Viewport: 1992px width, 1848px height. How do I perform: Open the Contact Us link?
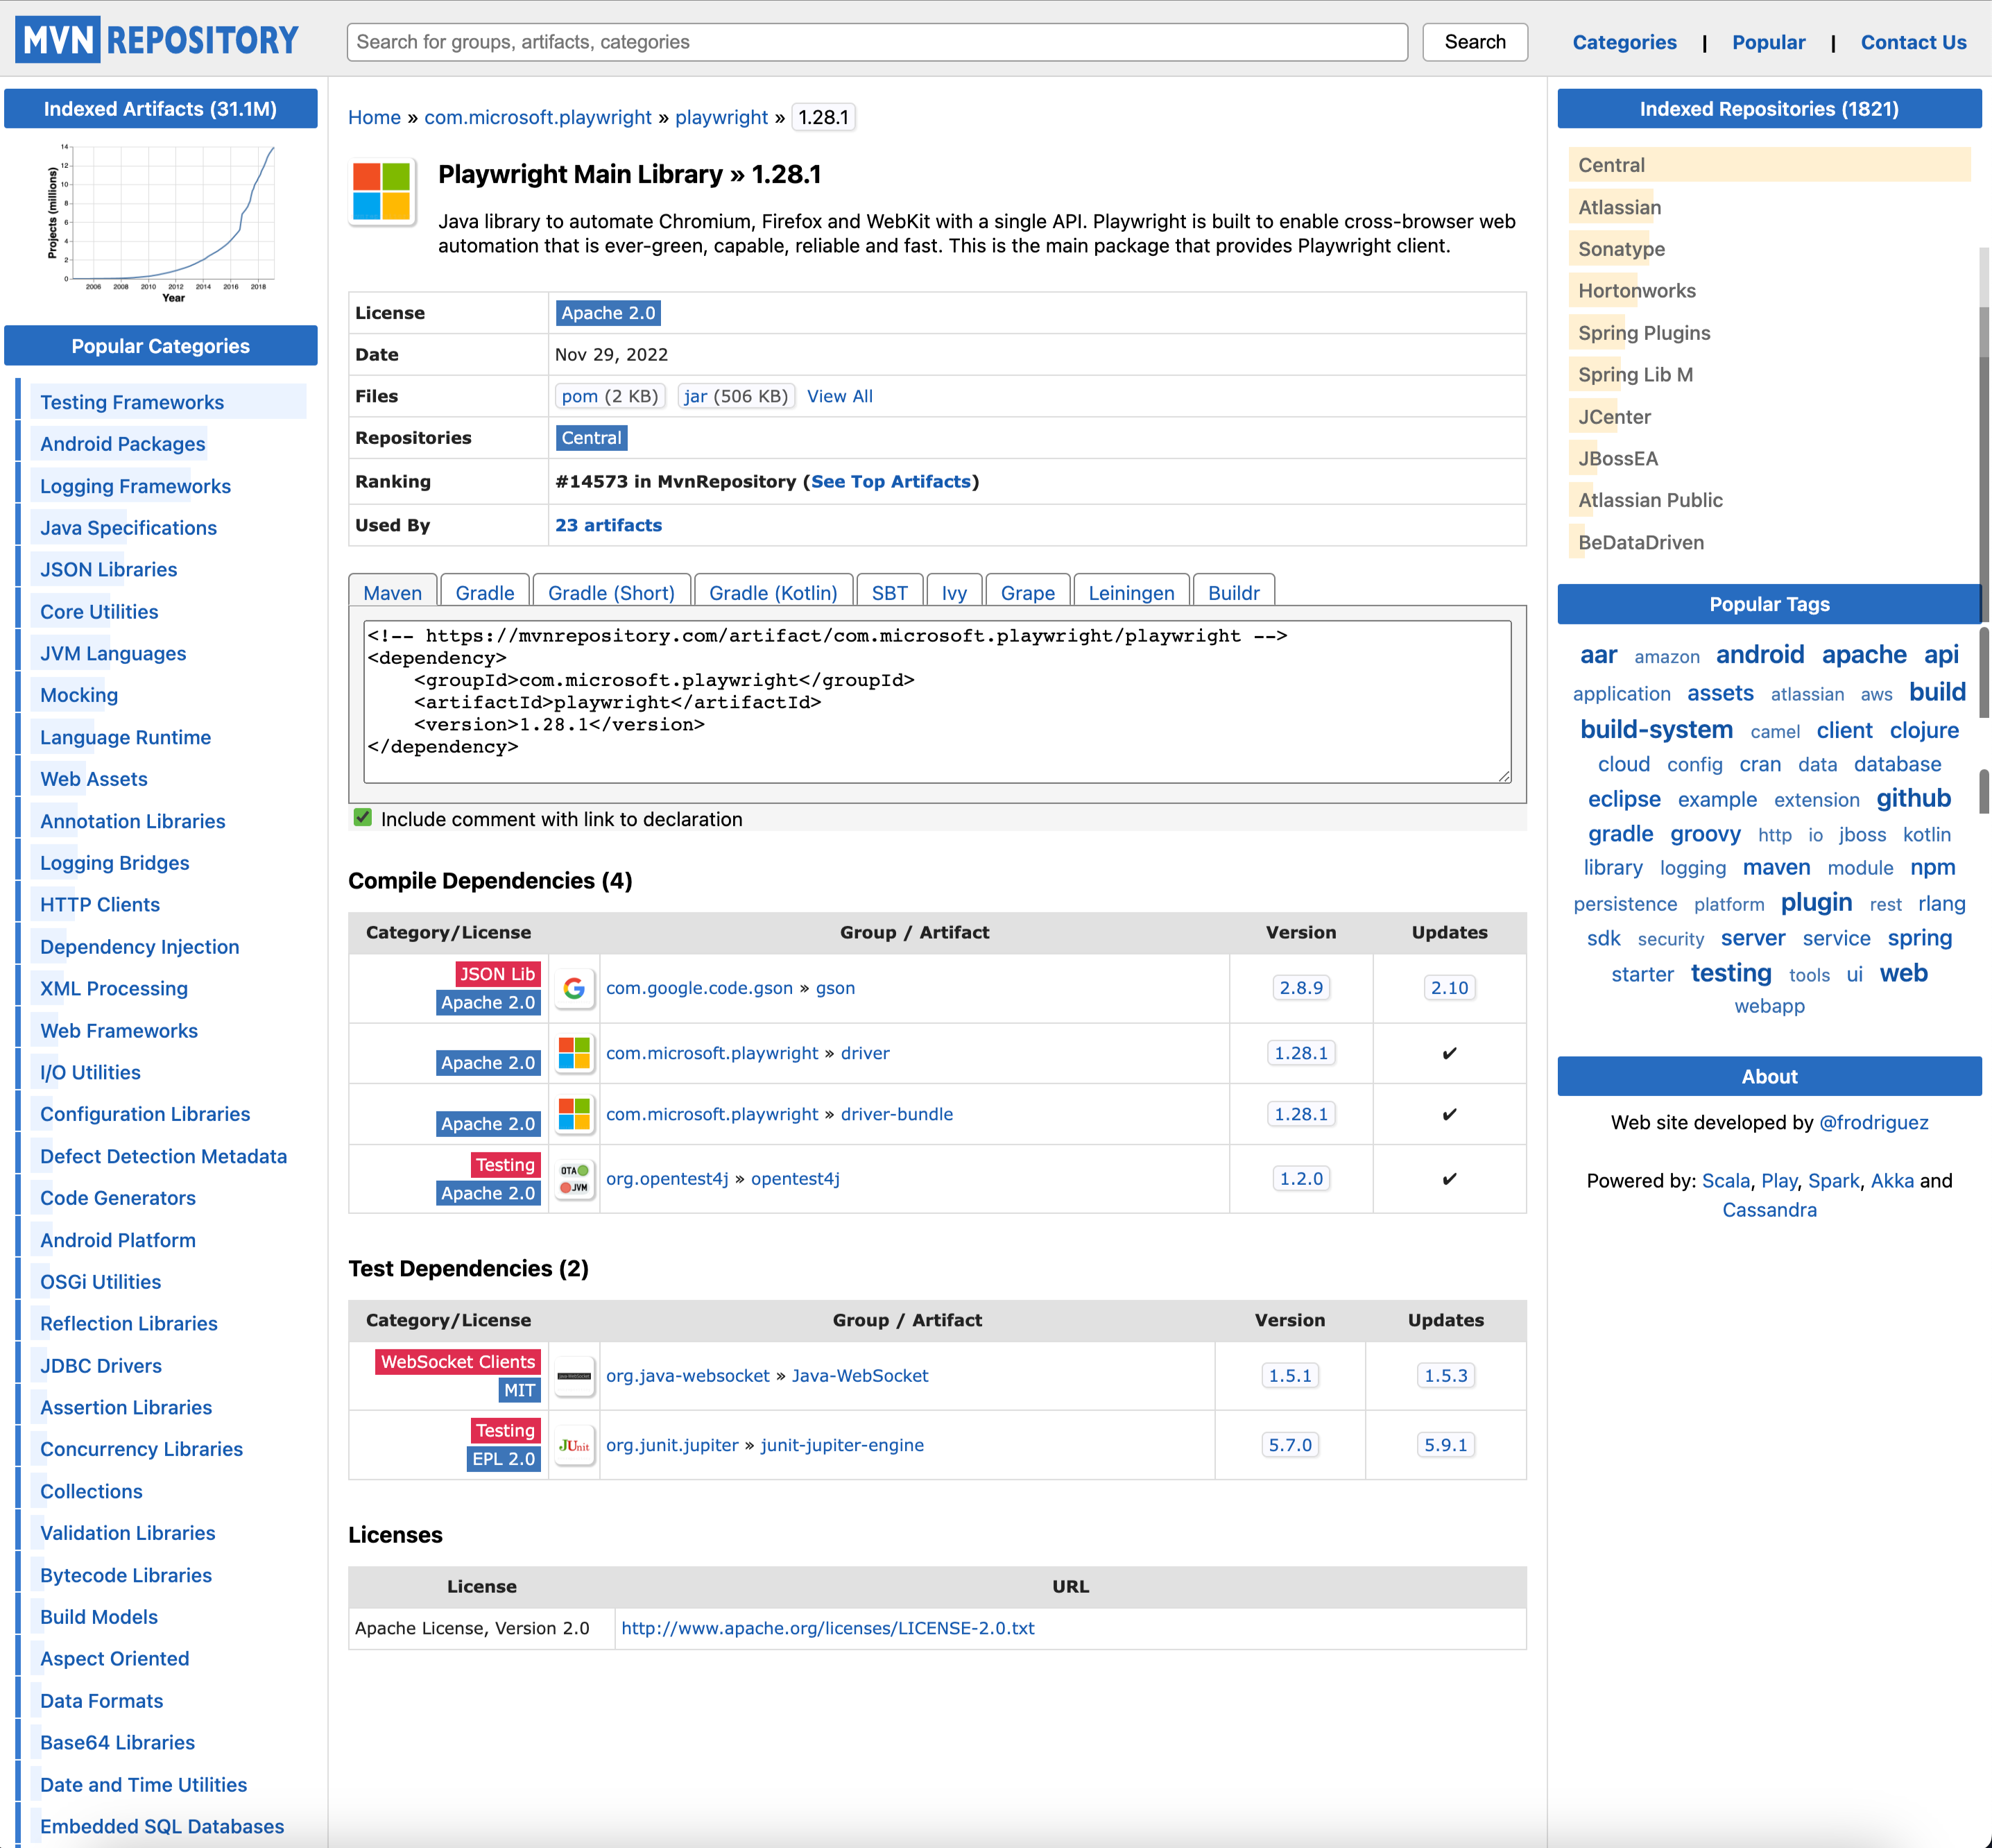[x=1913, y=42]
